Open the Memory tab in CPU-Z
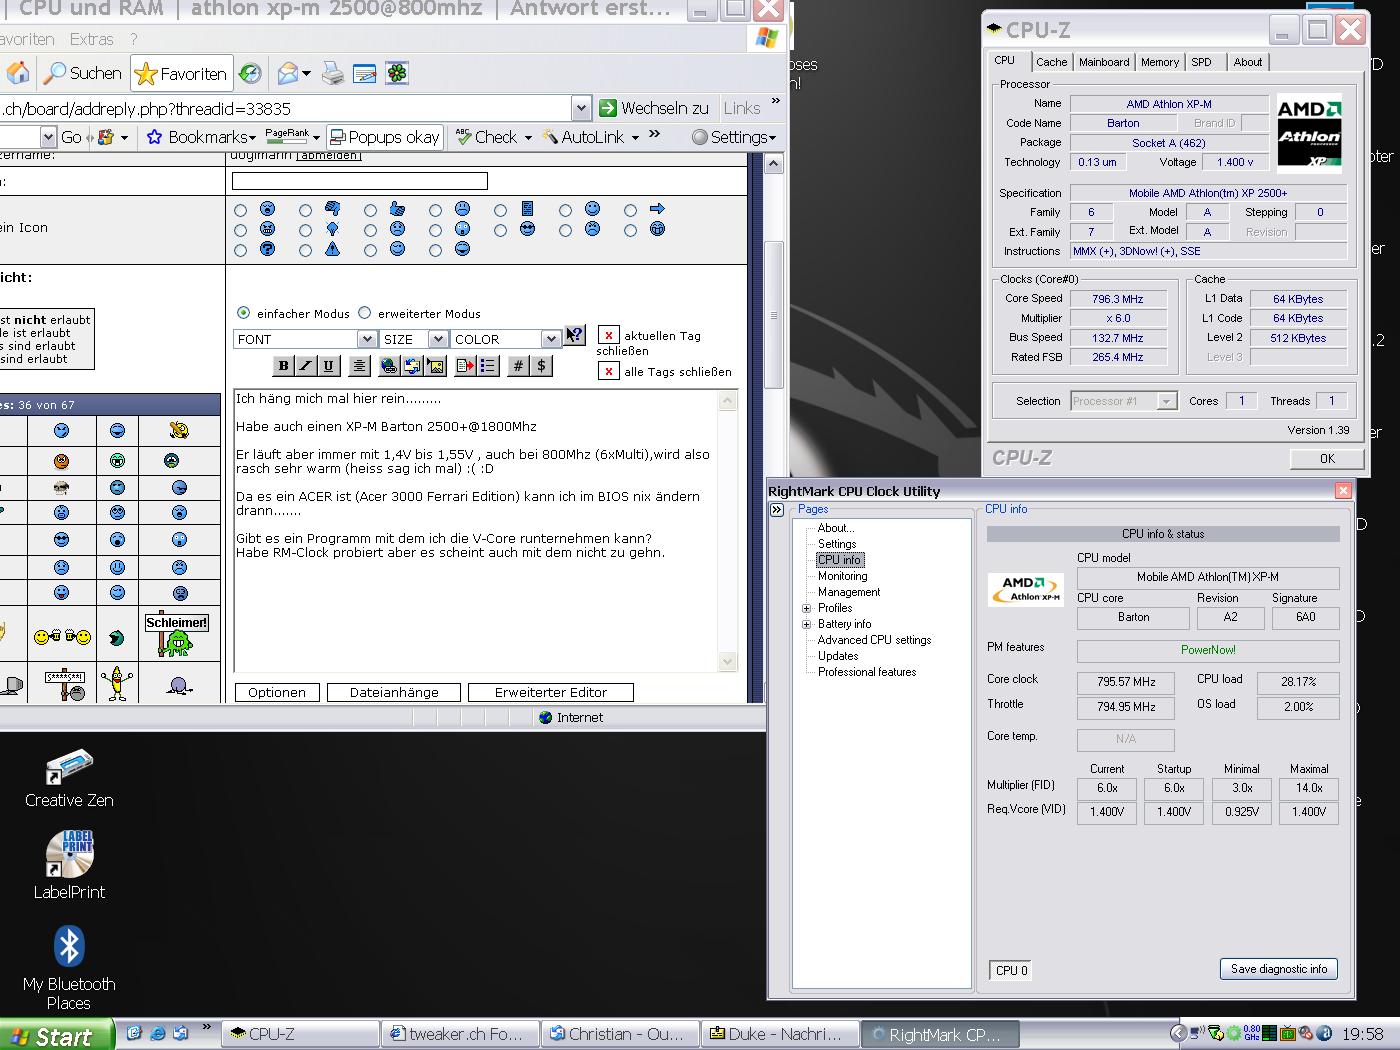This screenshot has width=1400, height=1050. [1159, 62]
